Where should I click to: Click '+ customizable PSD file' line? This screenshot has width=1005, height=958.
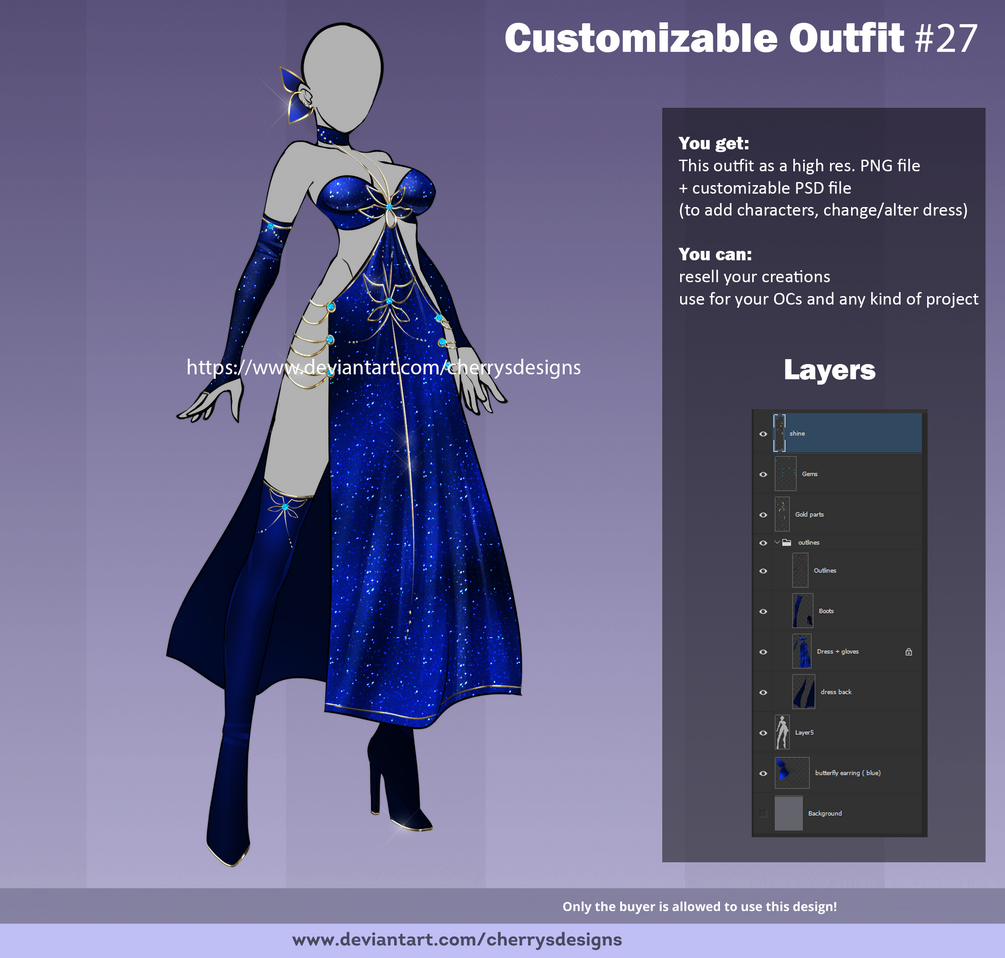pyautogui.click(x=765, y=188)
